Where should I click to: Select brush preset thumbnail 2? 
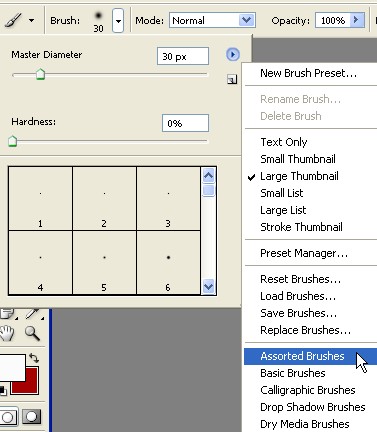pos(104,198)
